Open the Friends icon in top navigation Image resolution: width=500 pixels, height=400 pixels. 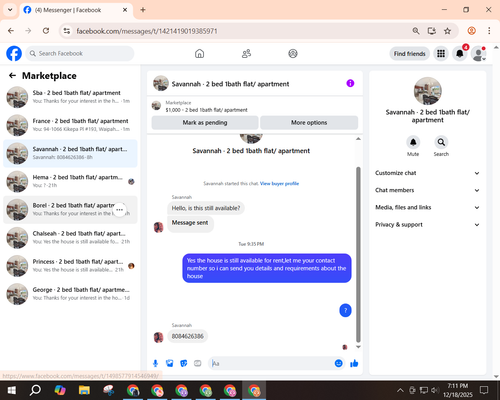[x=246, y=53]
